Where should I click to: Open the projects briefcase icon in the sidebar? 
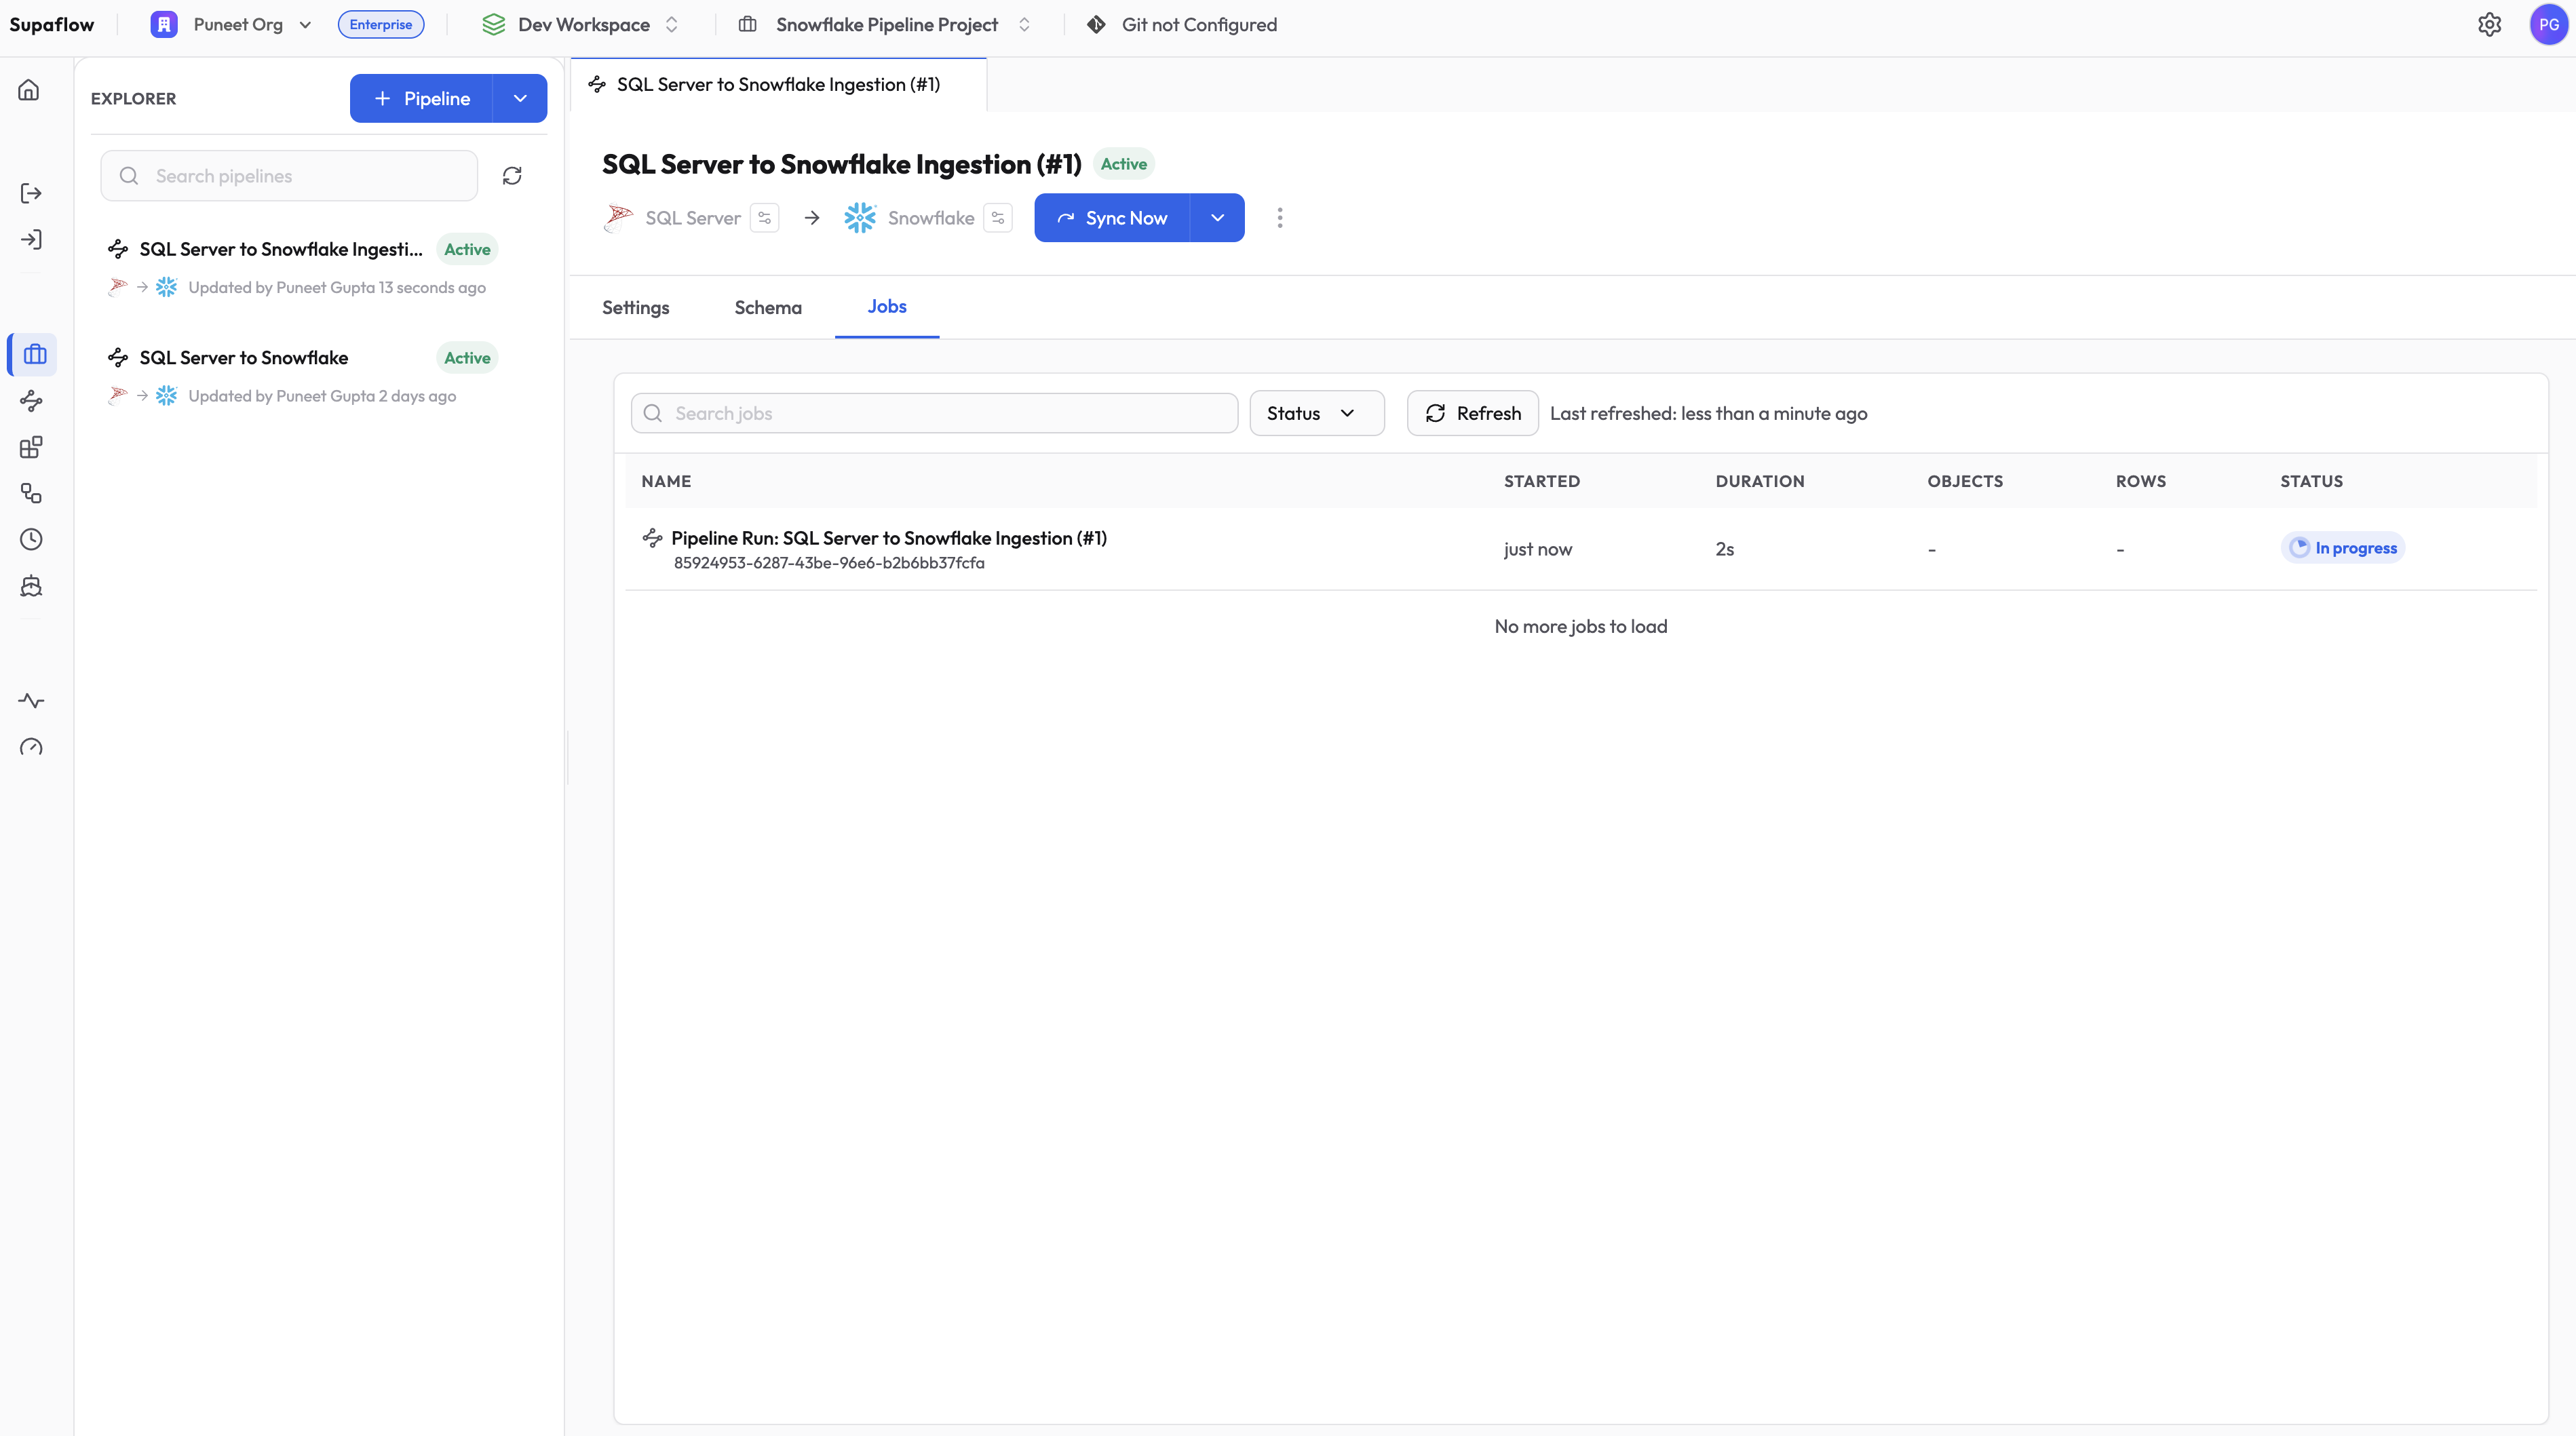[x=34, y=354]
